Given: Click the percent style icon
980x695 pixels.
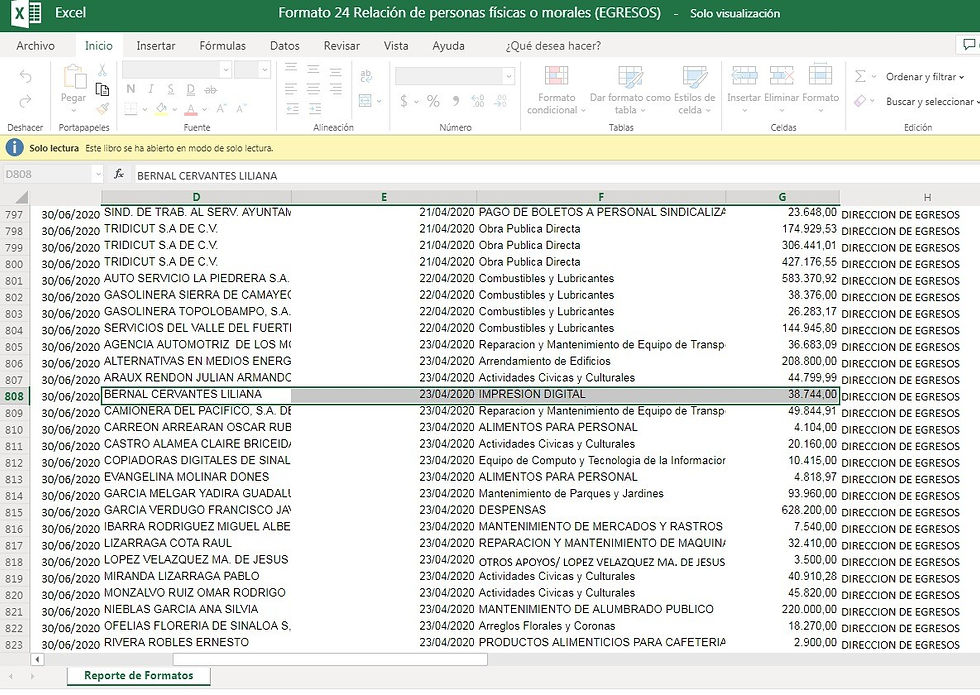Looking at the screenshot, I should click(x=433, y=101).
